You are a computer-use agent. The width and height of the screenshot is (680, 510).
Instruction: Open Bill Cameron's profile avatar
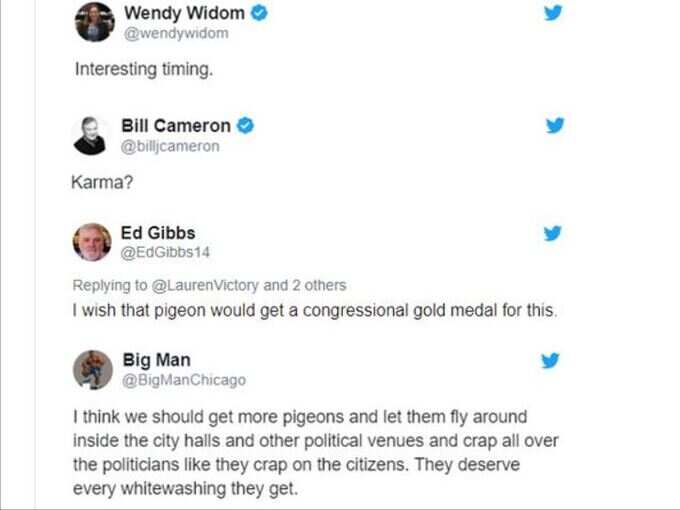pos(90,136)
